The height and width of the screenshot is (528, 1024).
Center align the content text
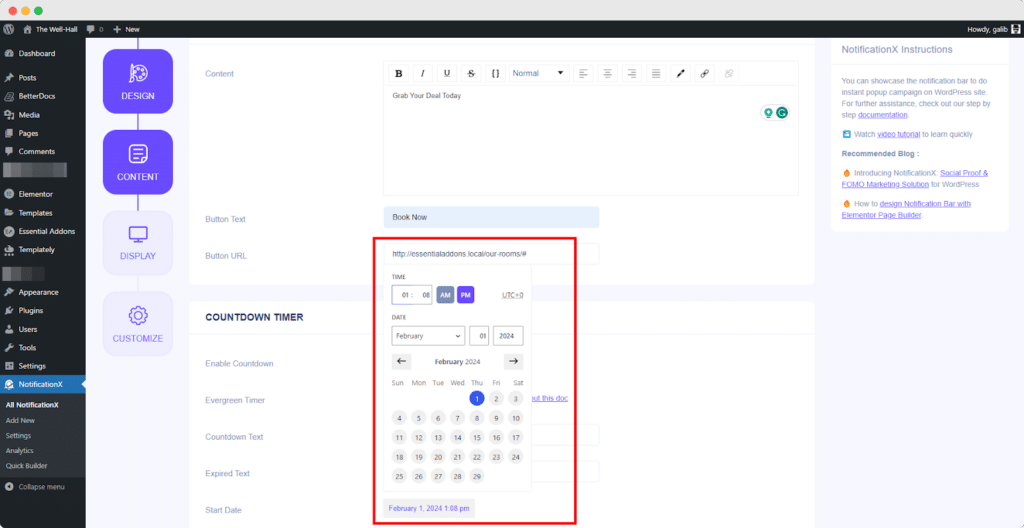pyautogui.click(x=607, y=74)
